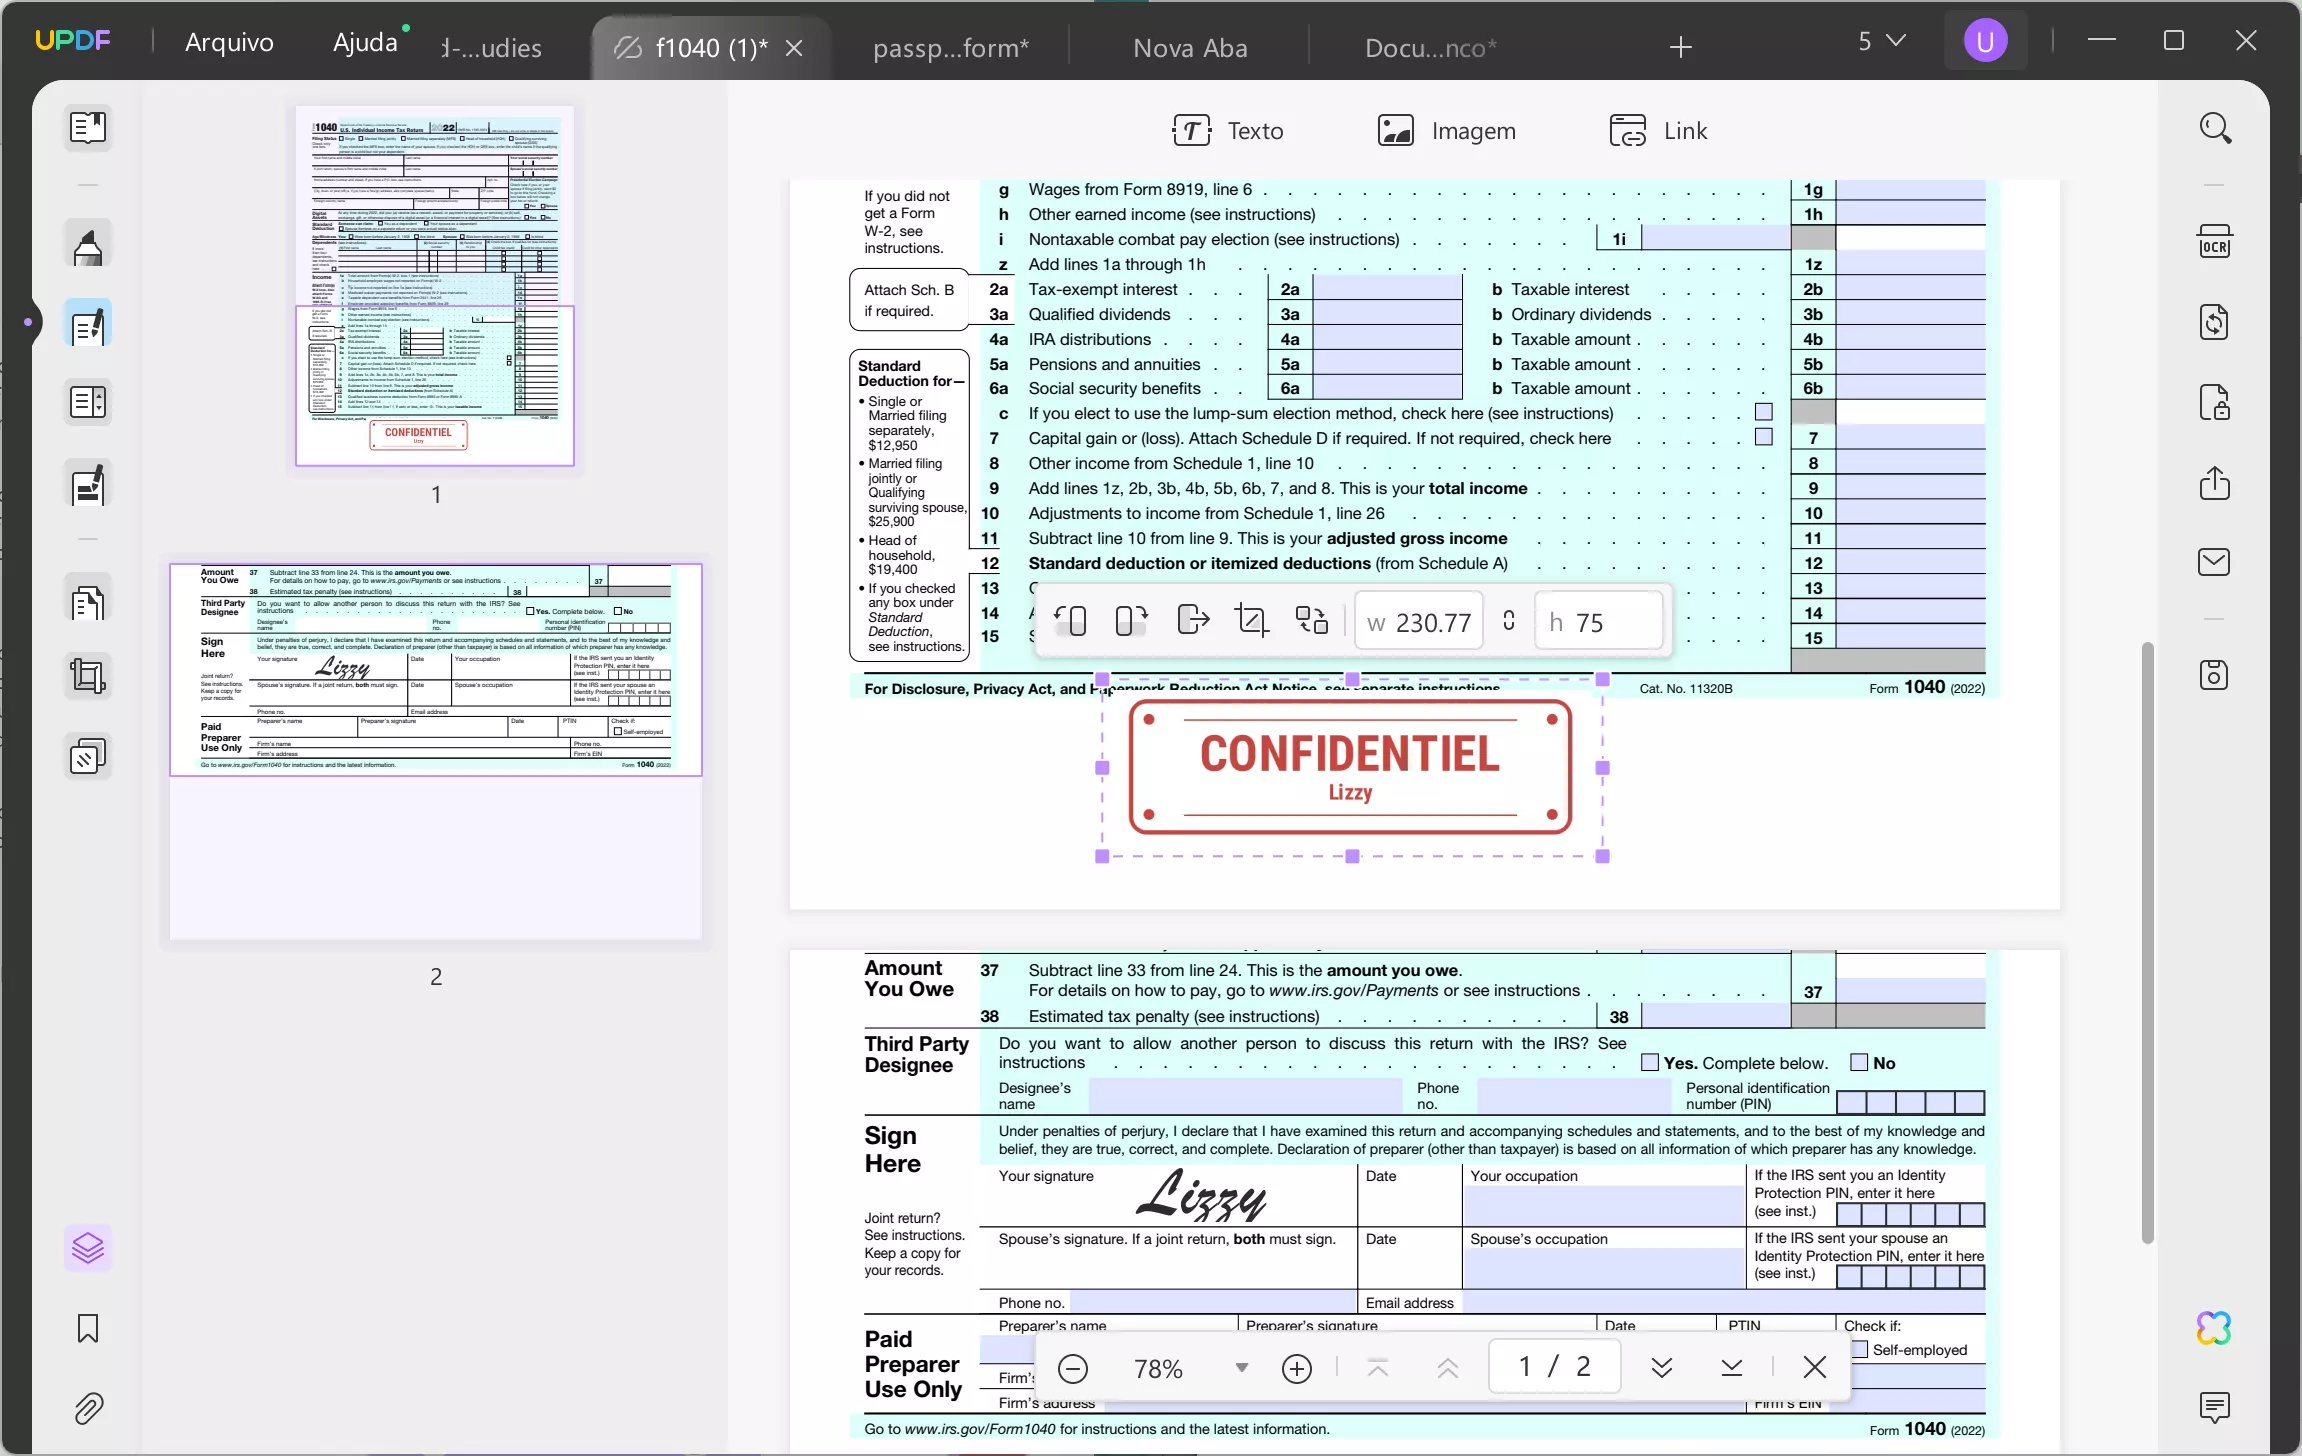Open the AI assistant icon
The image size is (2302, 1456).
point(2213,1327)
